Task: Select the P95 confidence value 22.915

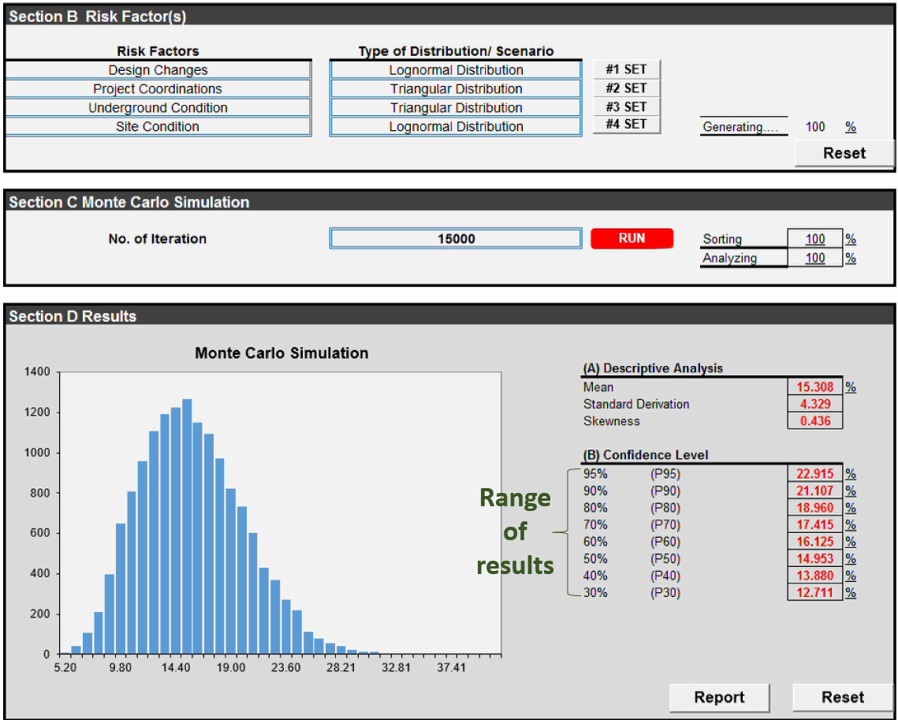Action: [x=814, y=474]
